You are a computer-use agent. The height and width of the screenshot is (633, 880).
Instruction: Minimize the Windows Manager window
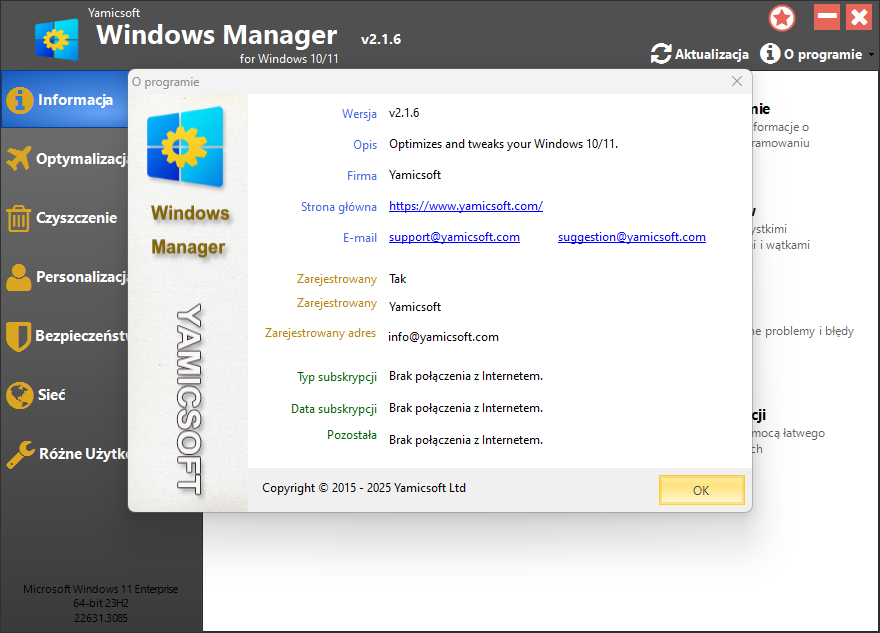tap(827, 17)
